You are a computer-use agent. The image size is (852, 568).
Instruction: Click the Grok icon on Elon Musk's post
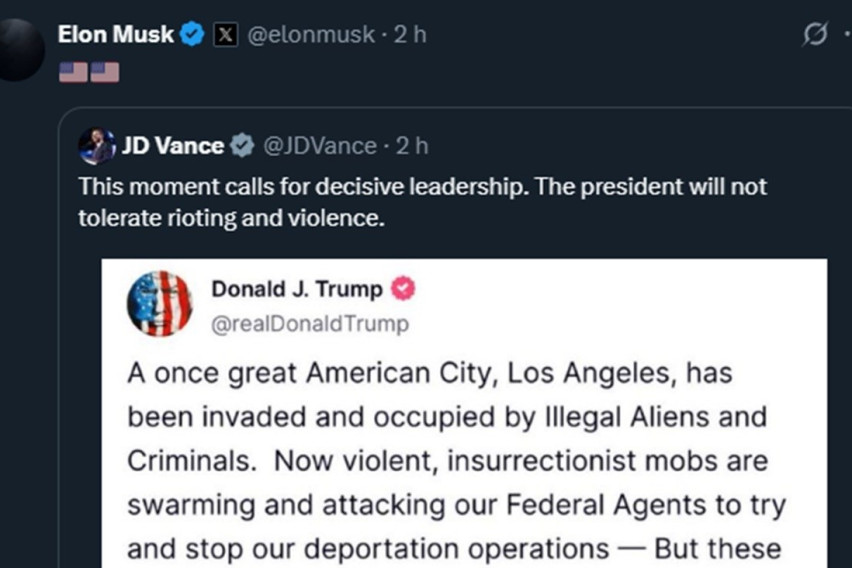click(815, 35)
